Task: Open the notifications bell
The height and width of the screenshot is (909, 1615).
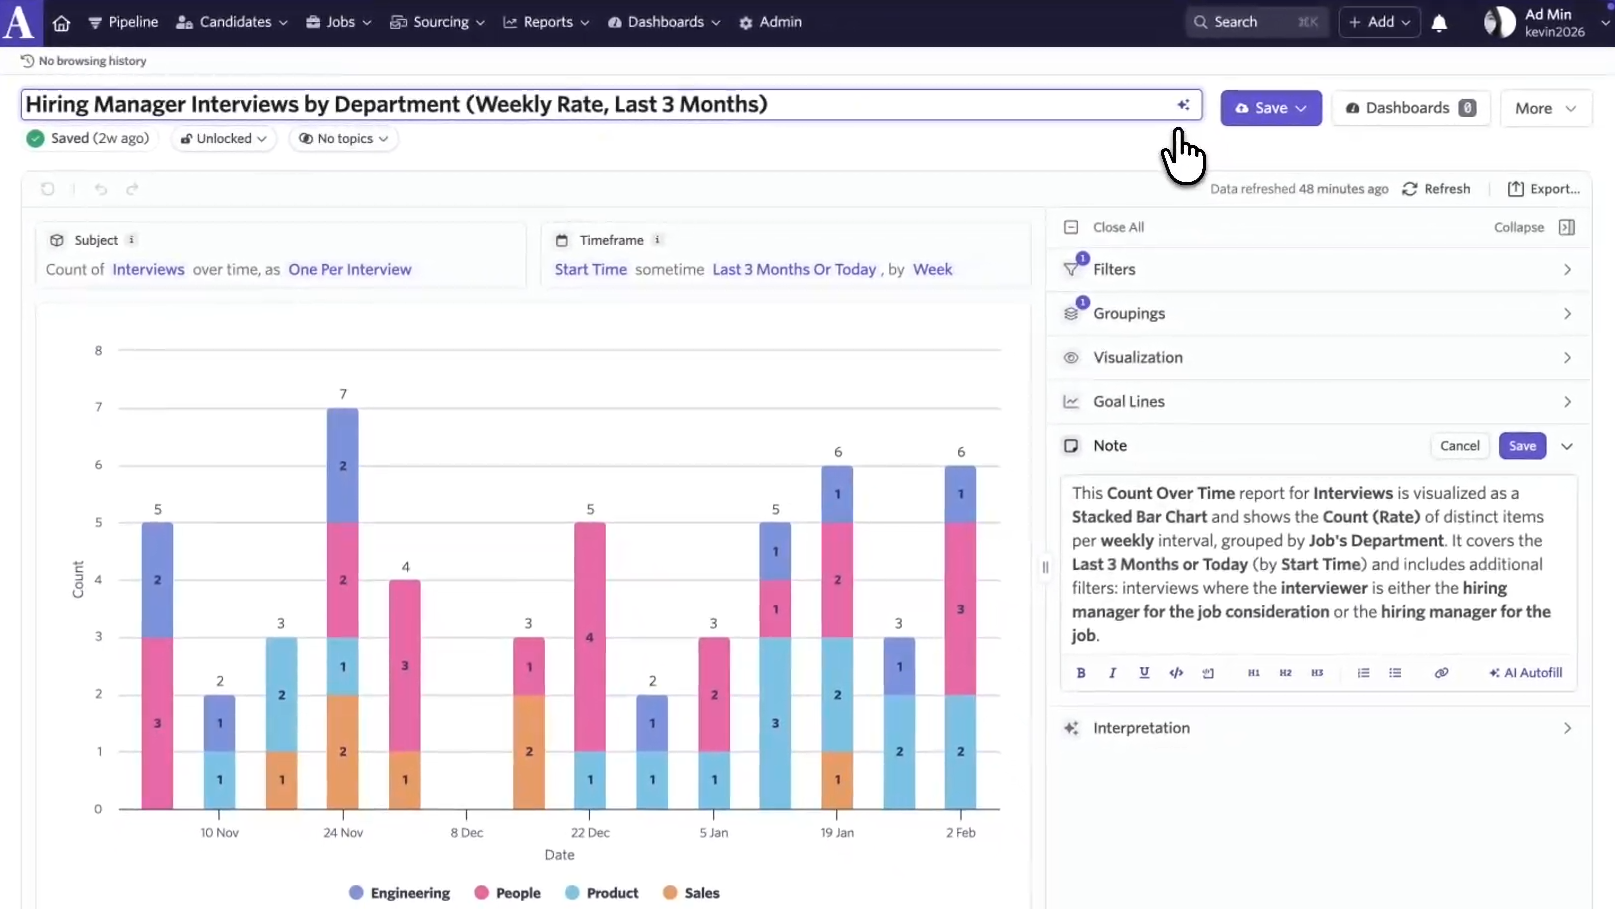Action: pyautogui.click(x=1440, y=22)
